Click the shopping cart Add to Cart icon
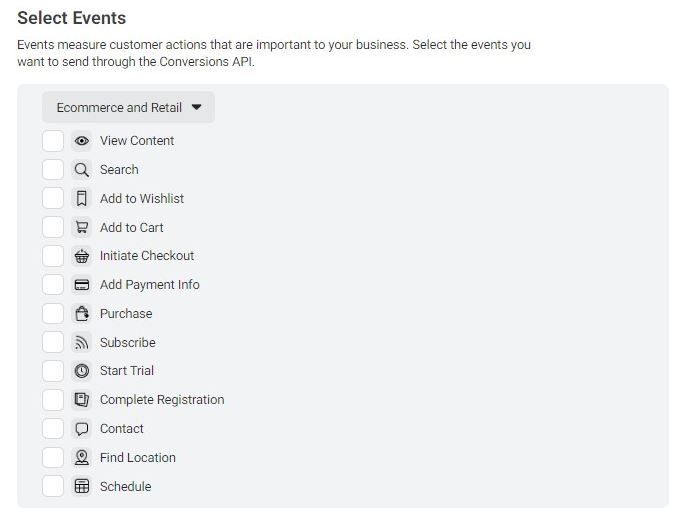The height and width of the screenshot is (526, 687). point(81,228)
